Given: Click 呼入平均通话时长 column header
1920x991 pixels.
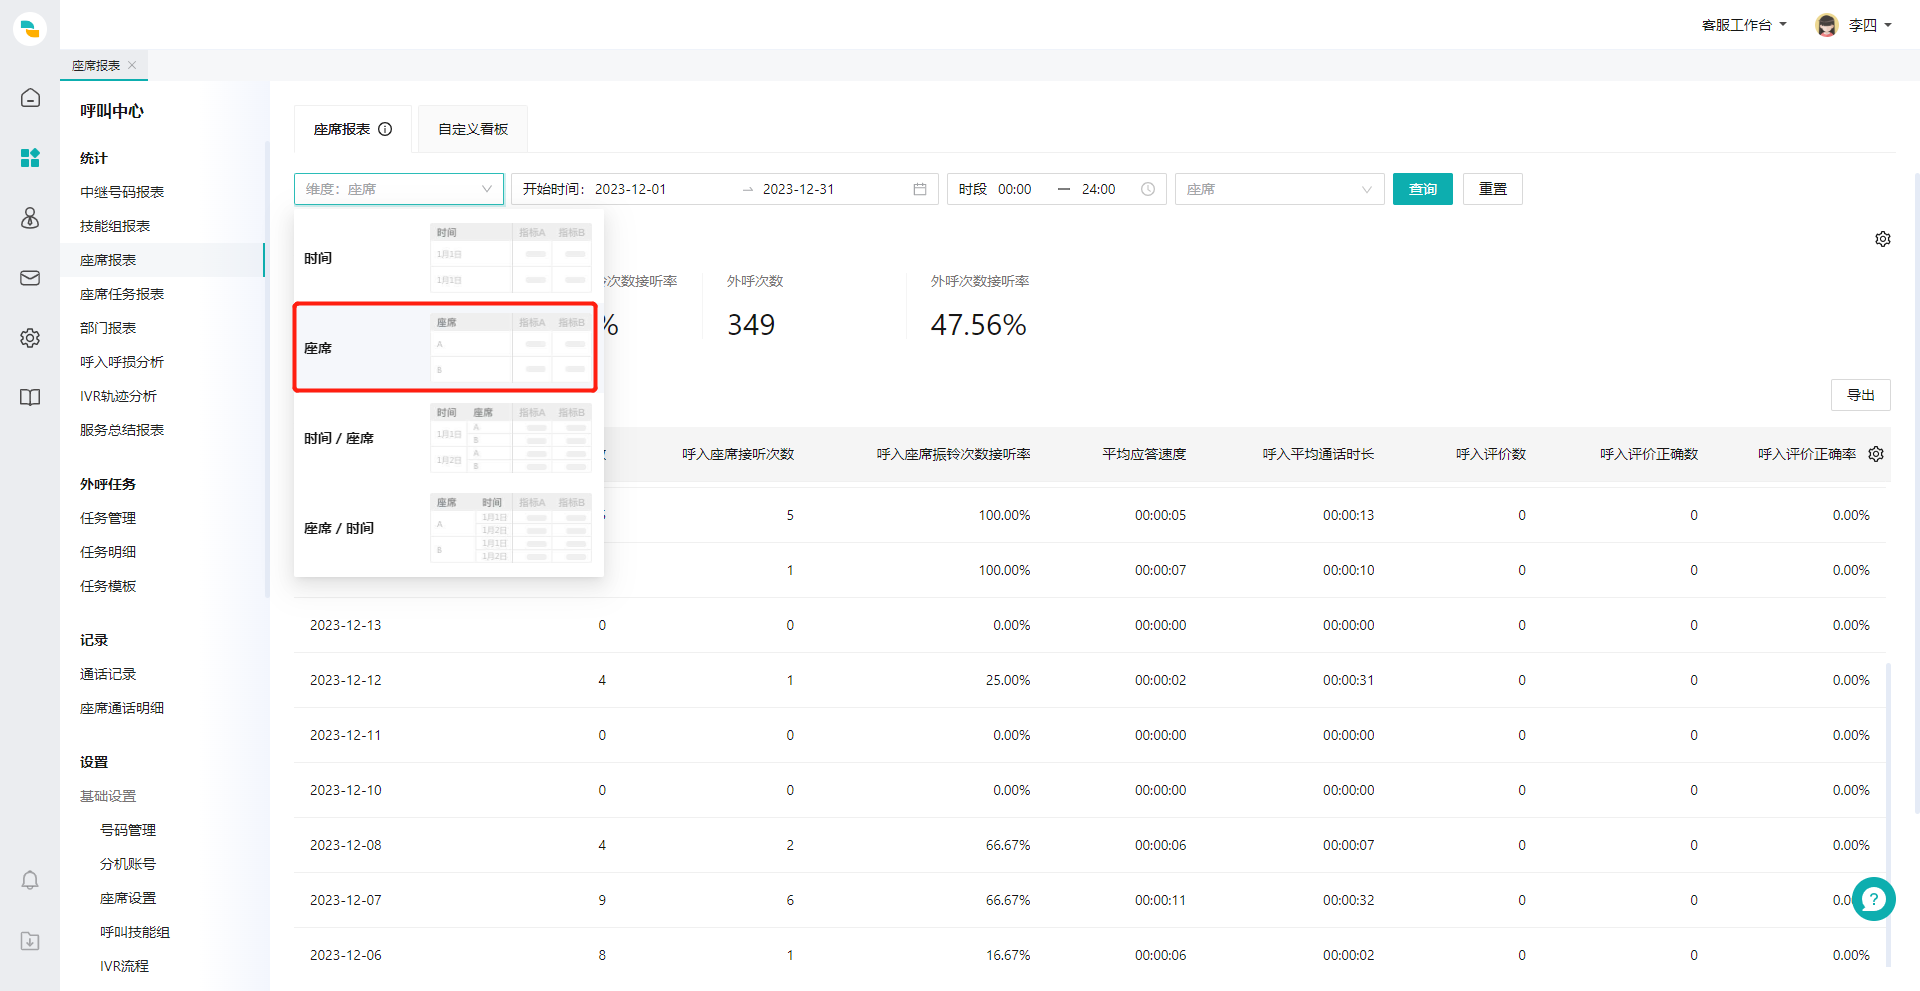Looking at the screenshot, I should coord(1318,454).
